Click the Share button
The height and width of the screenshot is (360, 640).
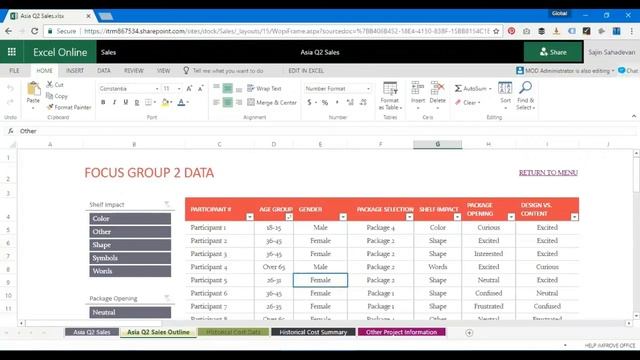pyautogui.click(x=553, y=52)
